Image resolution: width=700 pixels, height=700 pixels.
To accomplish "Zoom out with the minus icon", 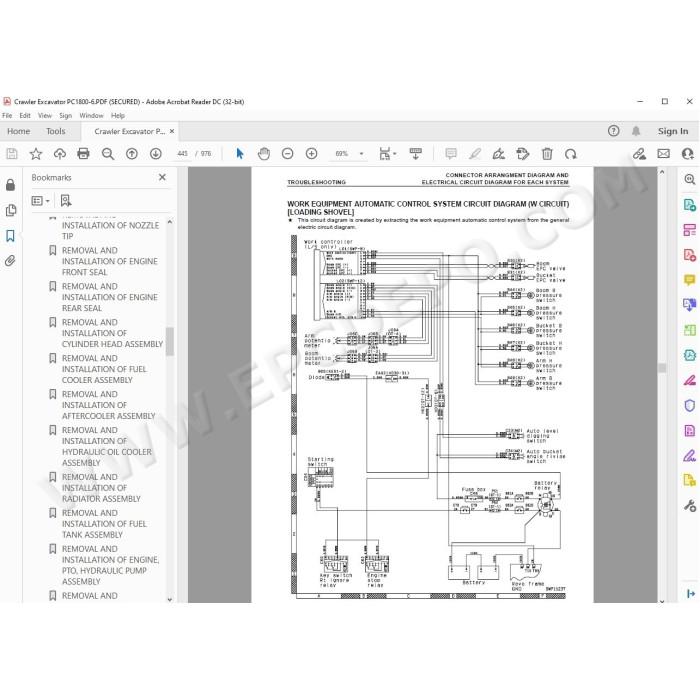I will coord(288,154).
